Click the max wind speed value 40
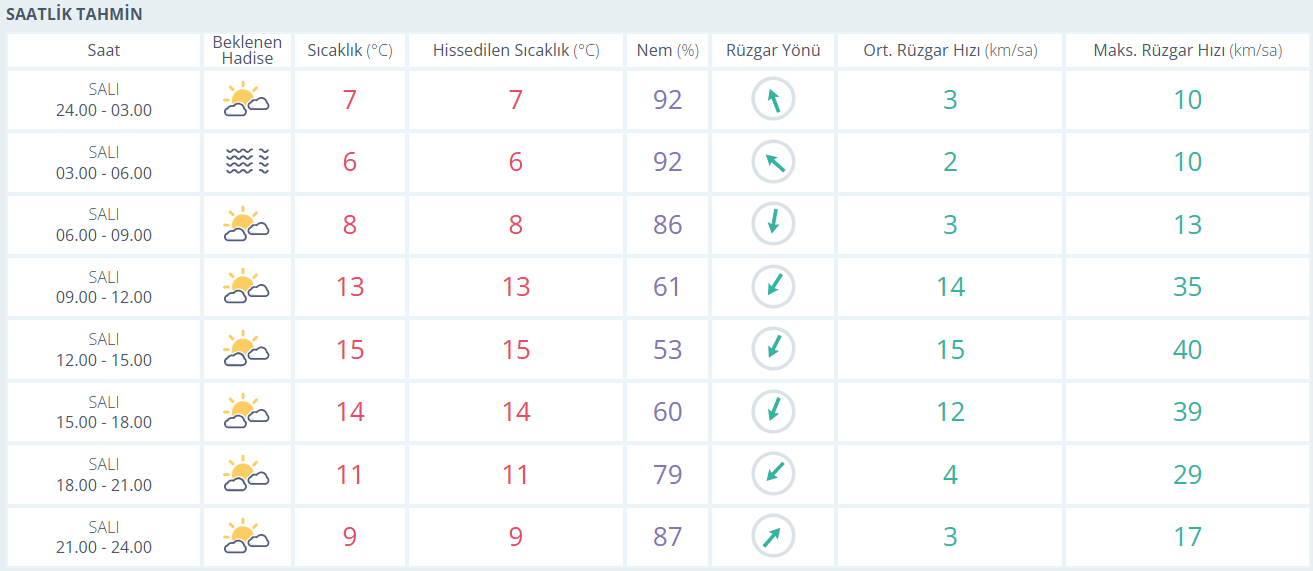The height and width of the screenshot is (571, 1313). pyautogui.click(x=1187, y=349)
